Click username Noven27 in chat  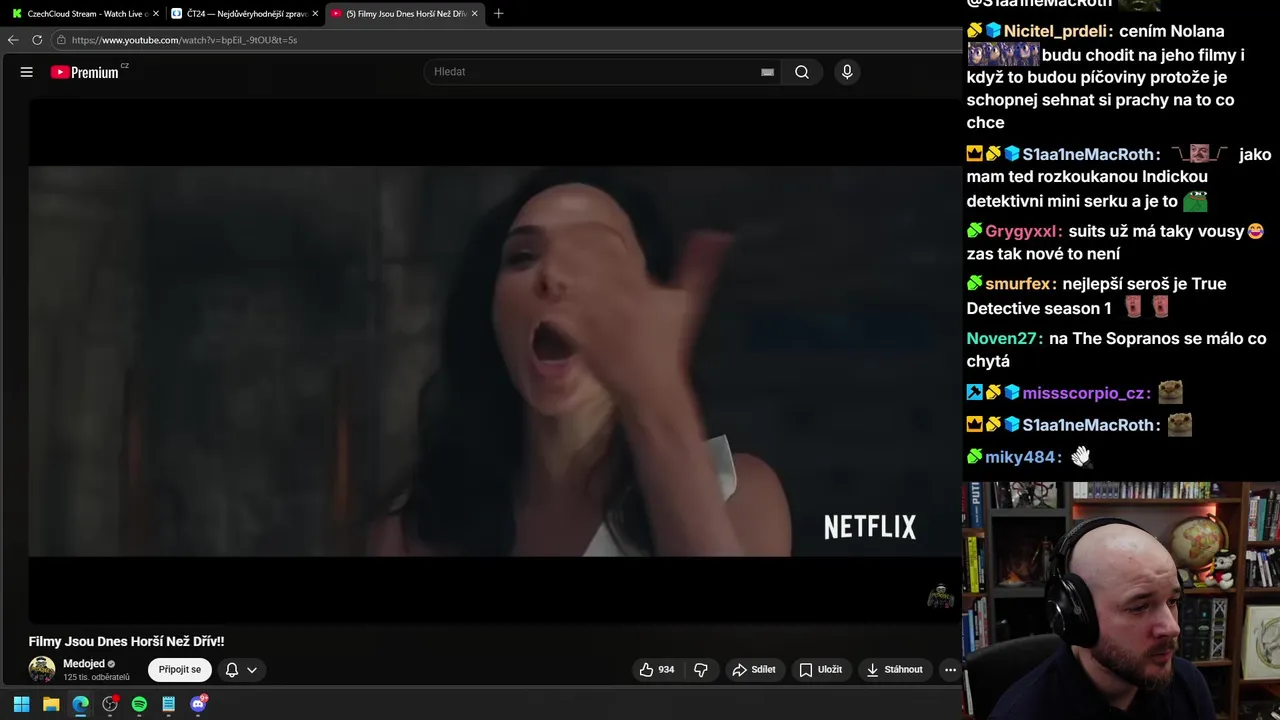point(1003,339)
